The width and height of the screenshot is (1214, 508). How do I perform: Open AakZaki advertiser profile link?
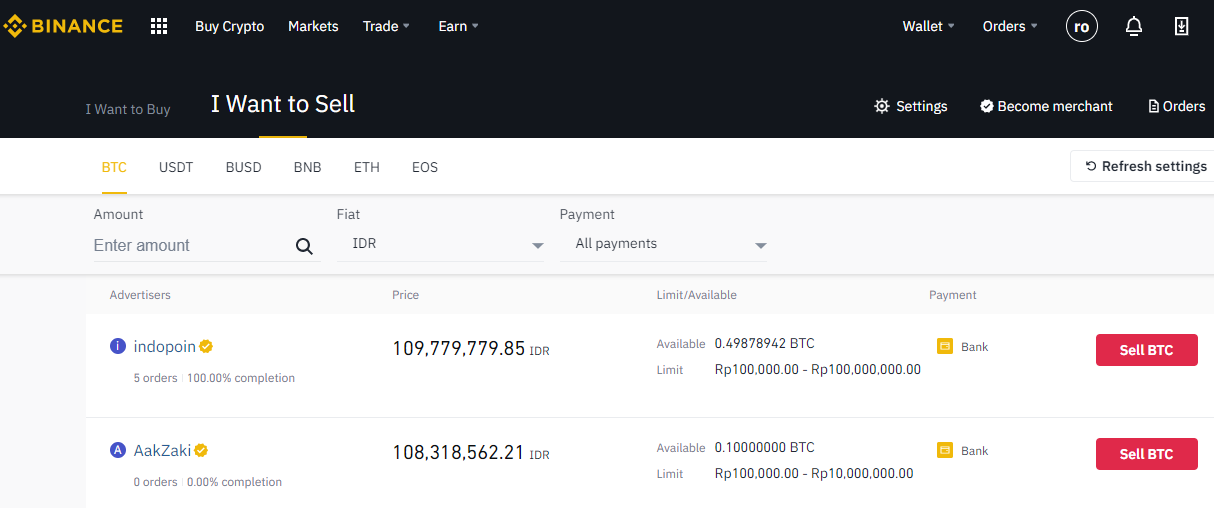162,450
